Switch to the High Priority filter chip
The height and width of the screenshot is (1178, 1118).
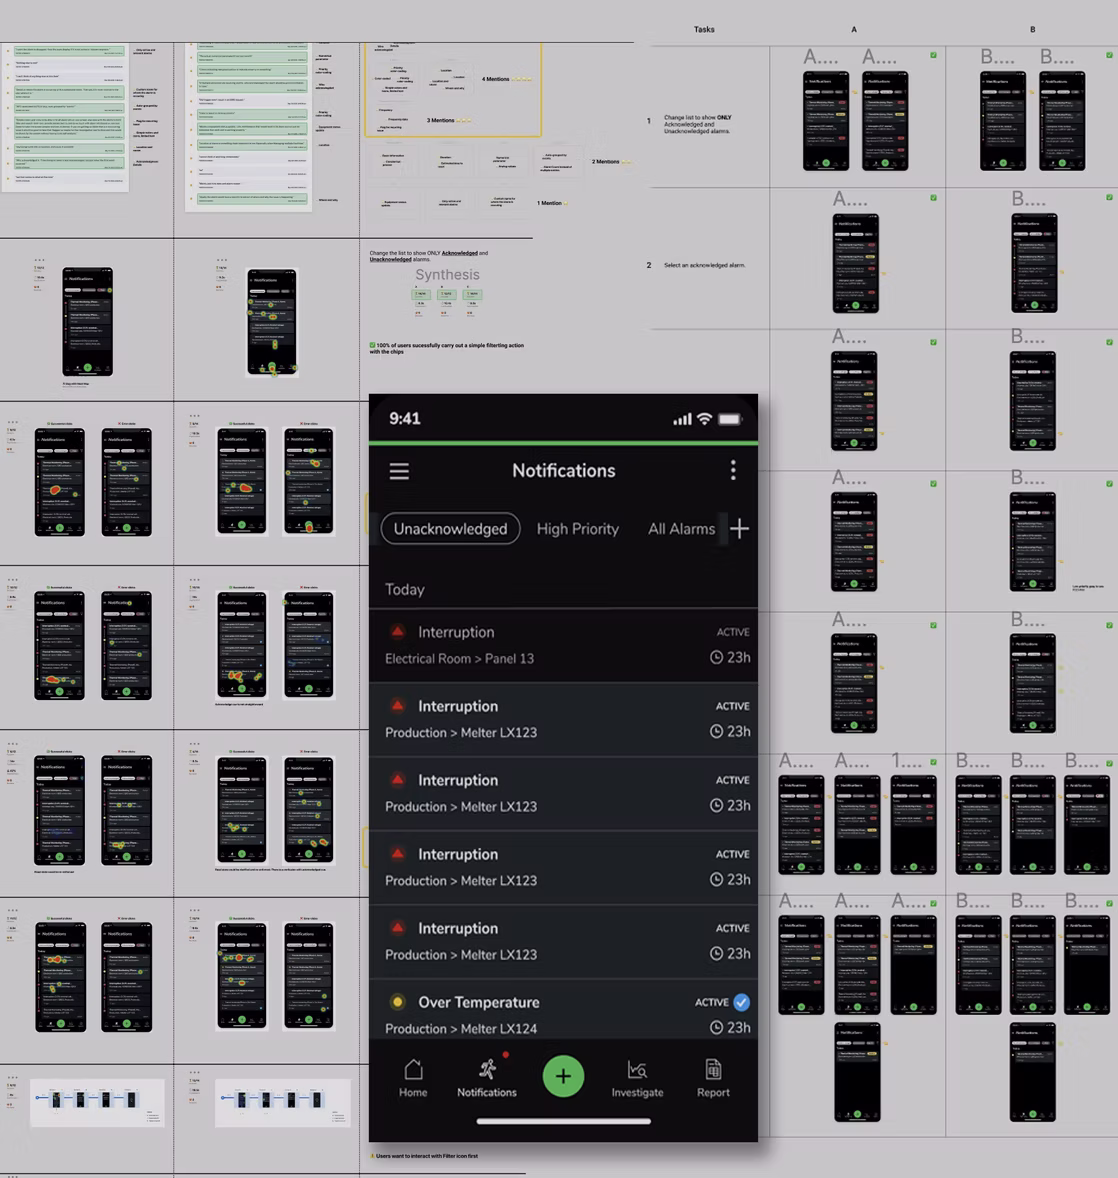click(x=578, y=529)
